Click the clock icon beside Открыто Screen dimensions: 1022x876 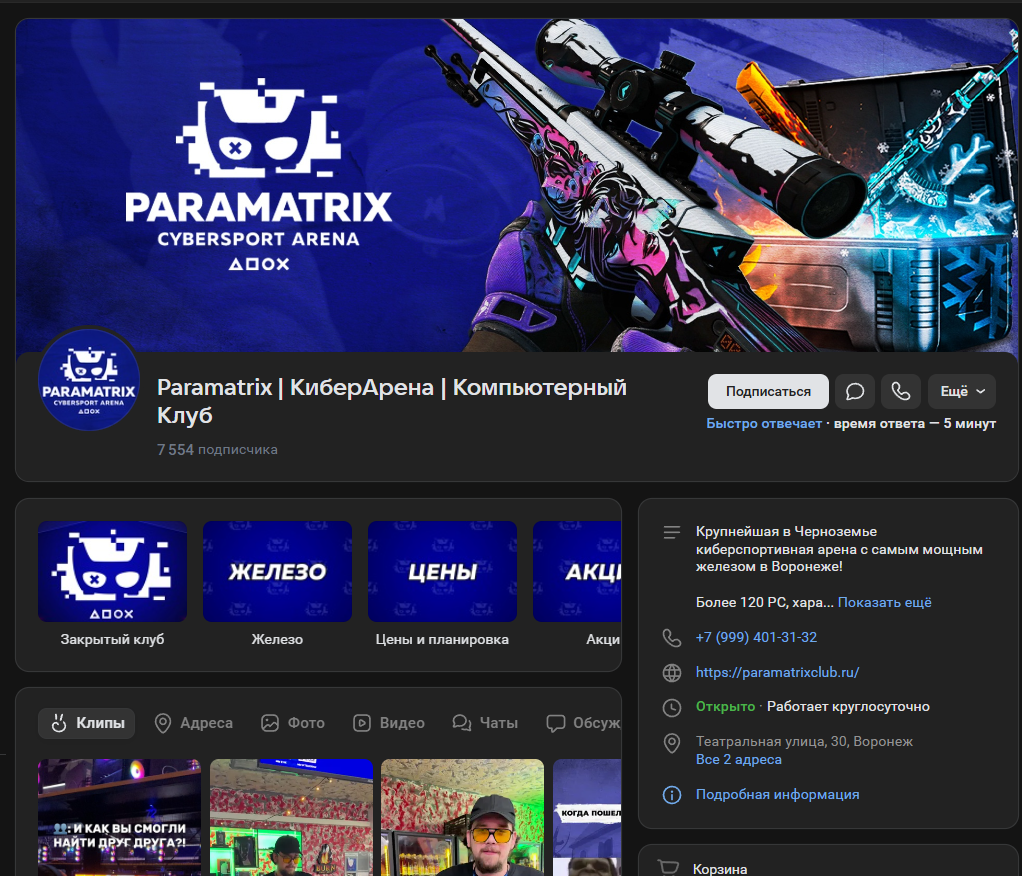click(671, 708)
